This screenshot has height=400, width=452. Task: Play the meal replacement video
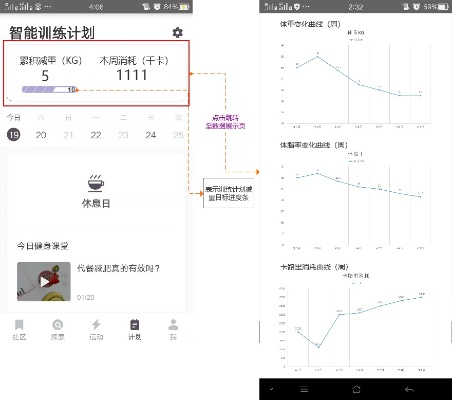(44, 282)
